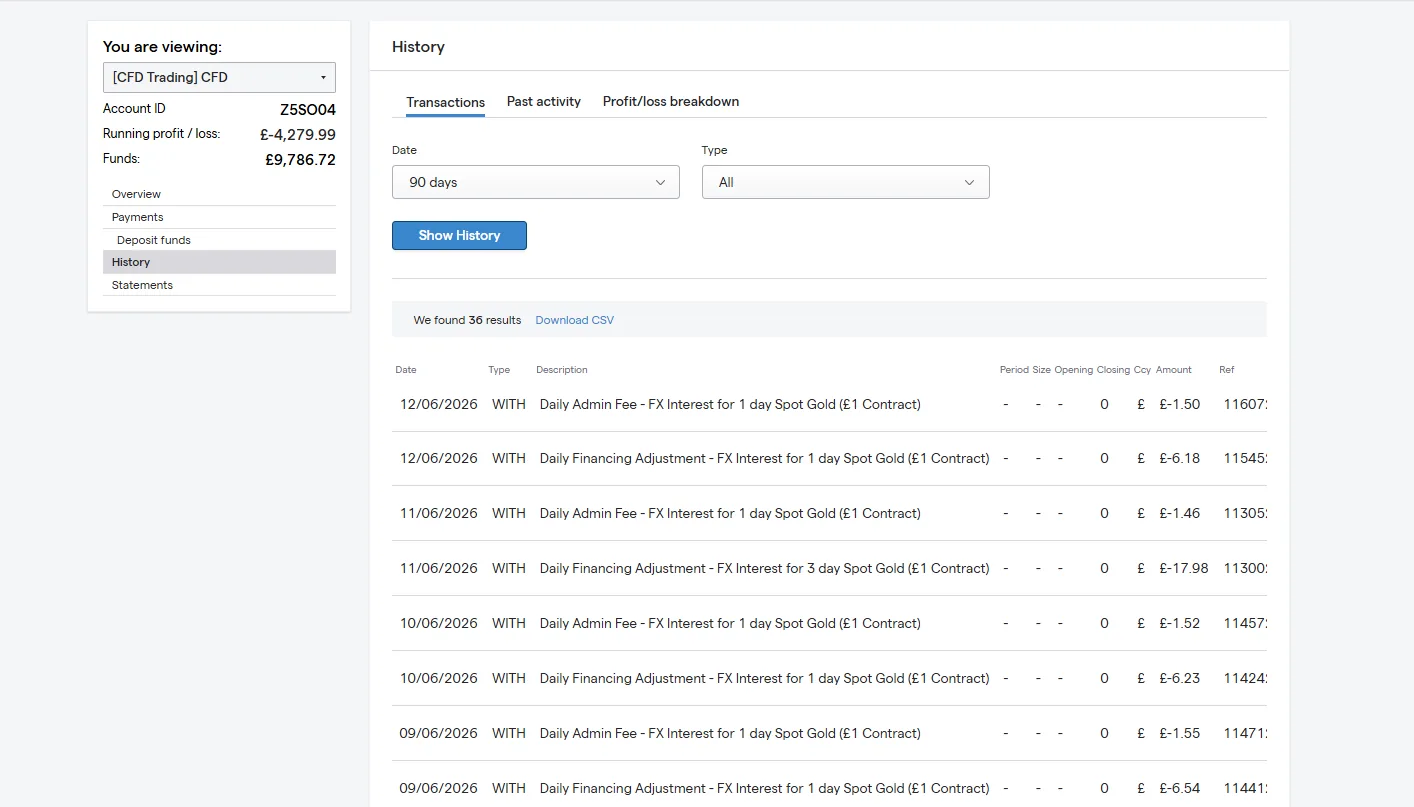Open the Type filter All dropdown
This screenshot has height=807, width=1414.
[x=846, y=182]
